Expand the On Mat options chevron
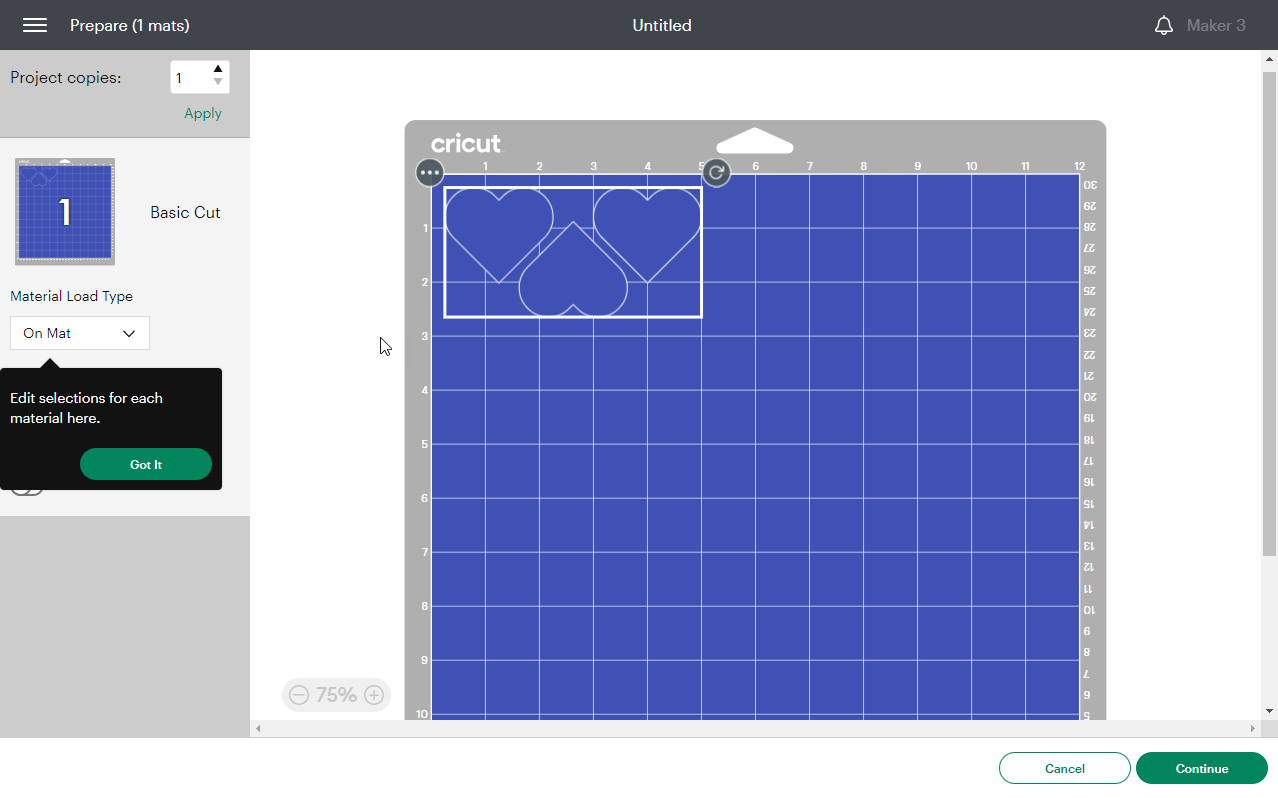 [x=128, y=332]
